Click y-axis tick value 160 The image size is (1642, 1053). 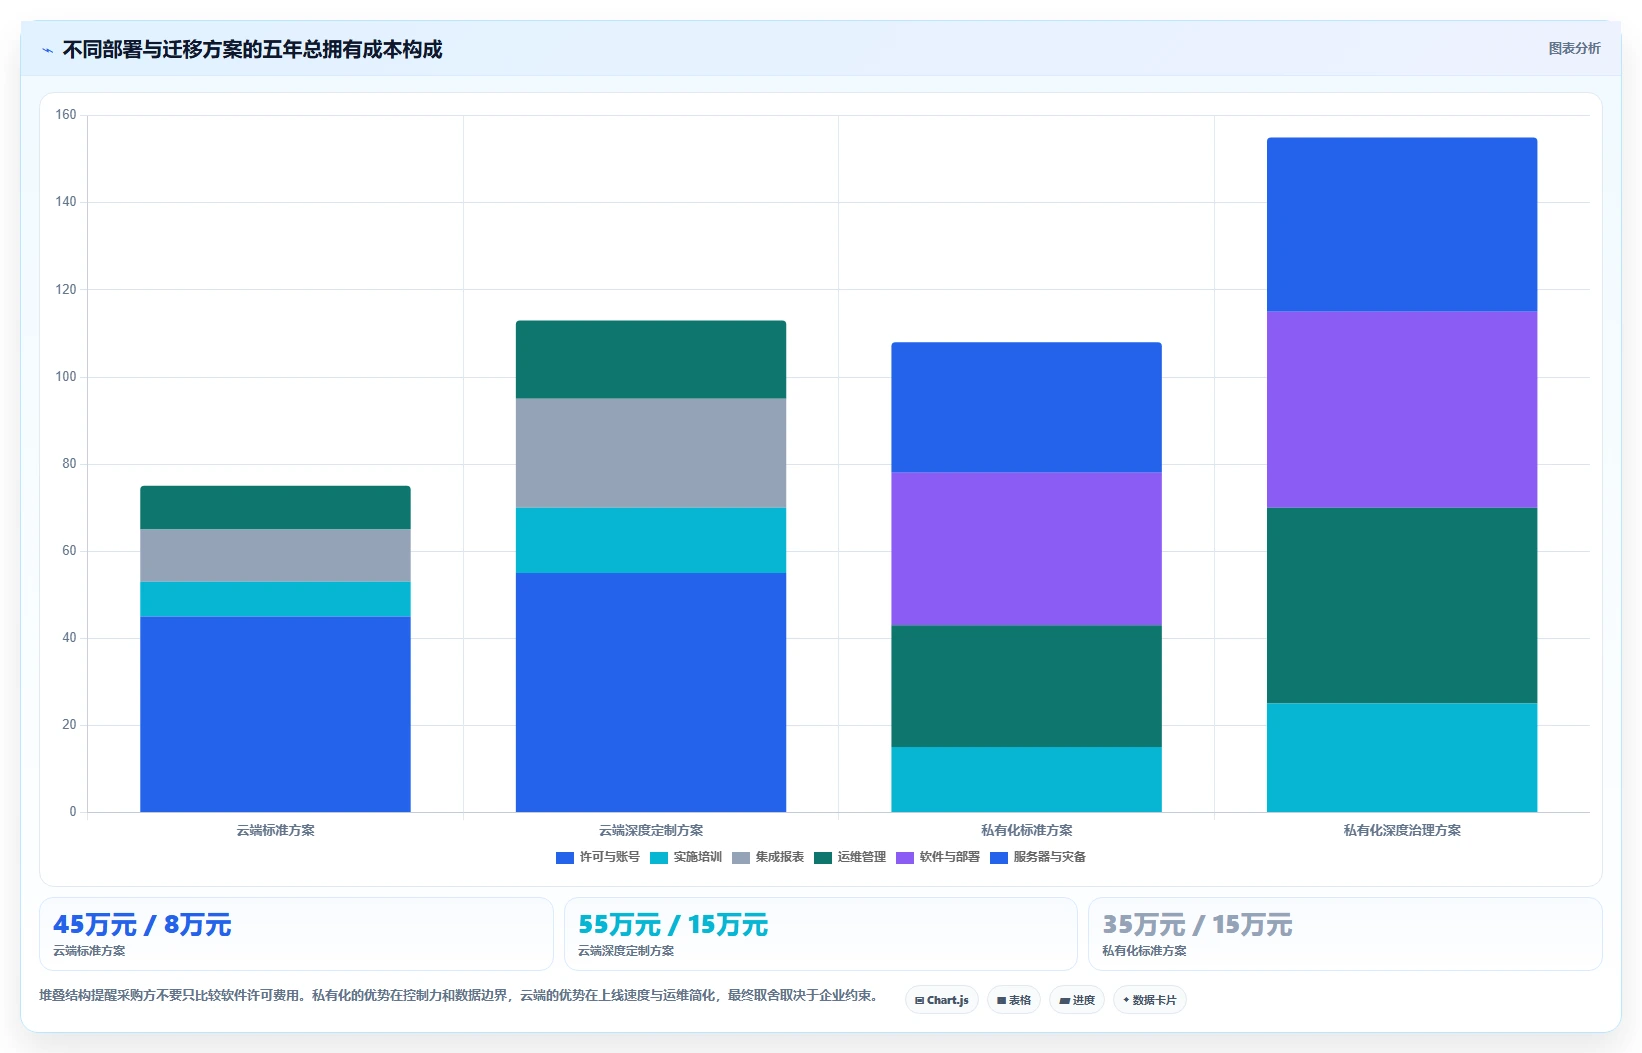point(66,115)
